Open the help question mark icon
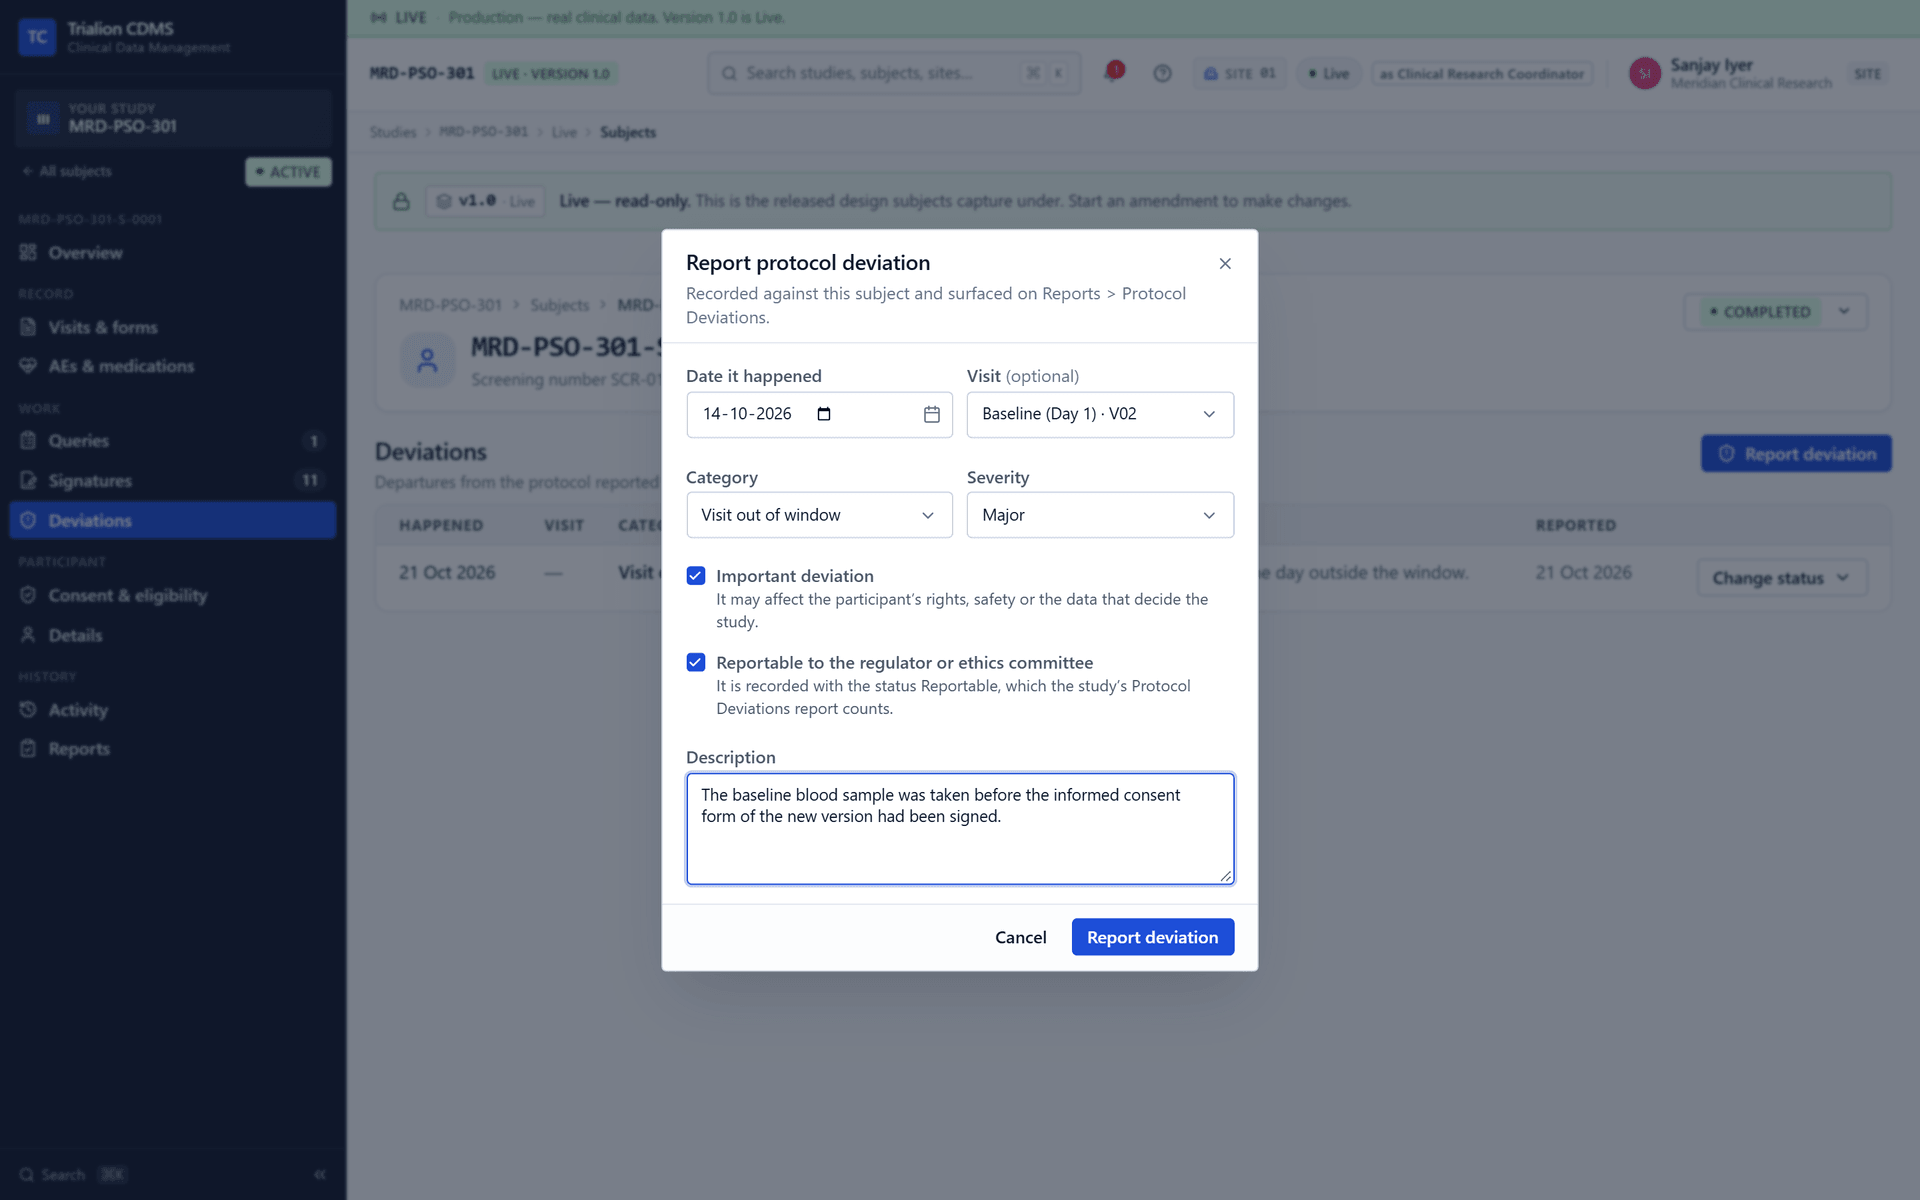 click(x=1162, y=73)
